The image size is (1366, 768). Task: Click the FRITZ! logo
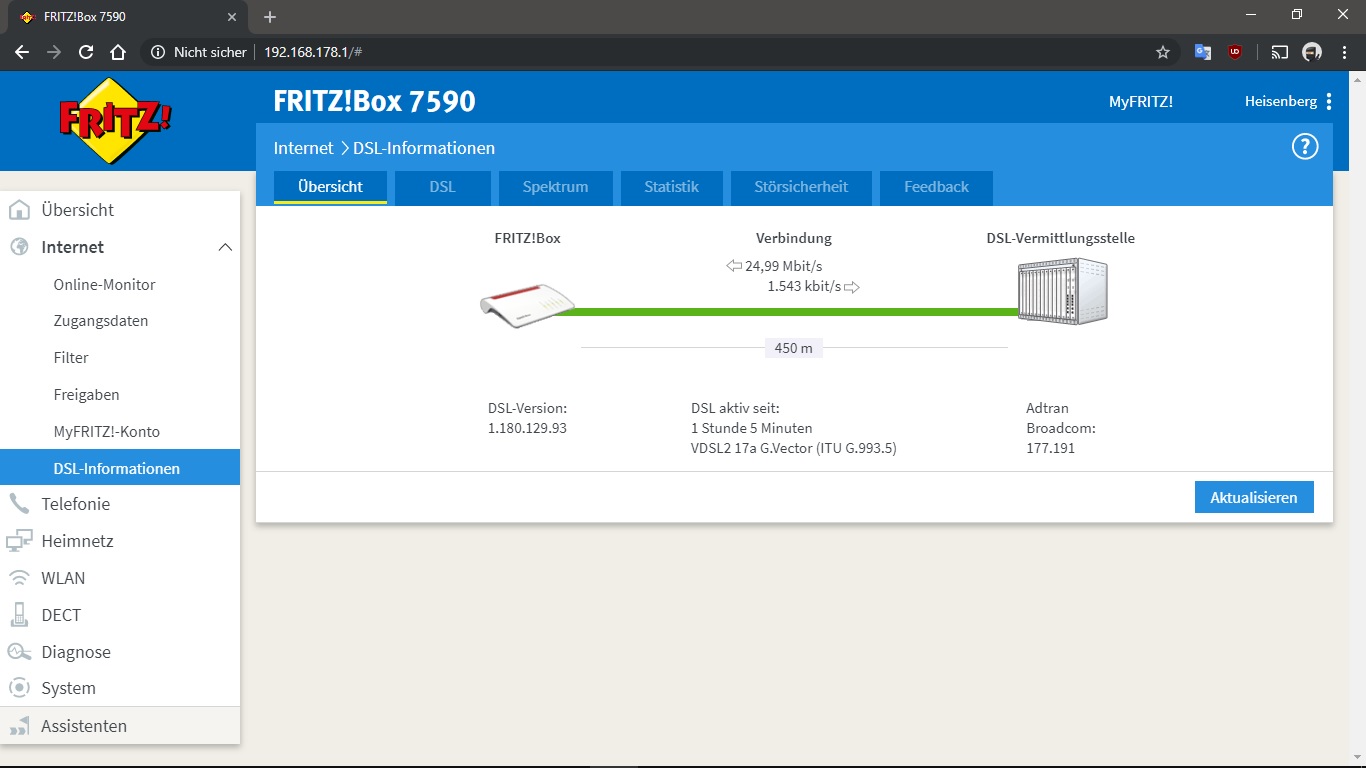click(x=116, y=121)
